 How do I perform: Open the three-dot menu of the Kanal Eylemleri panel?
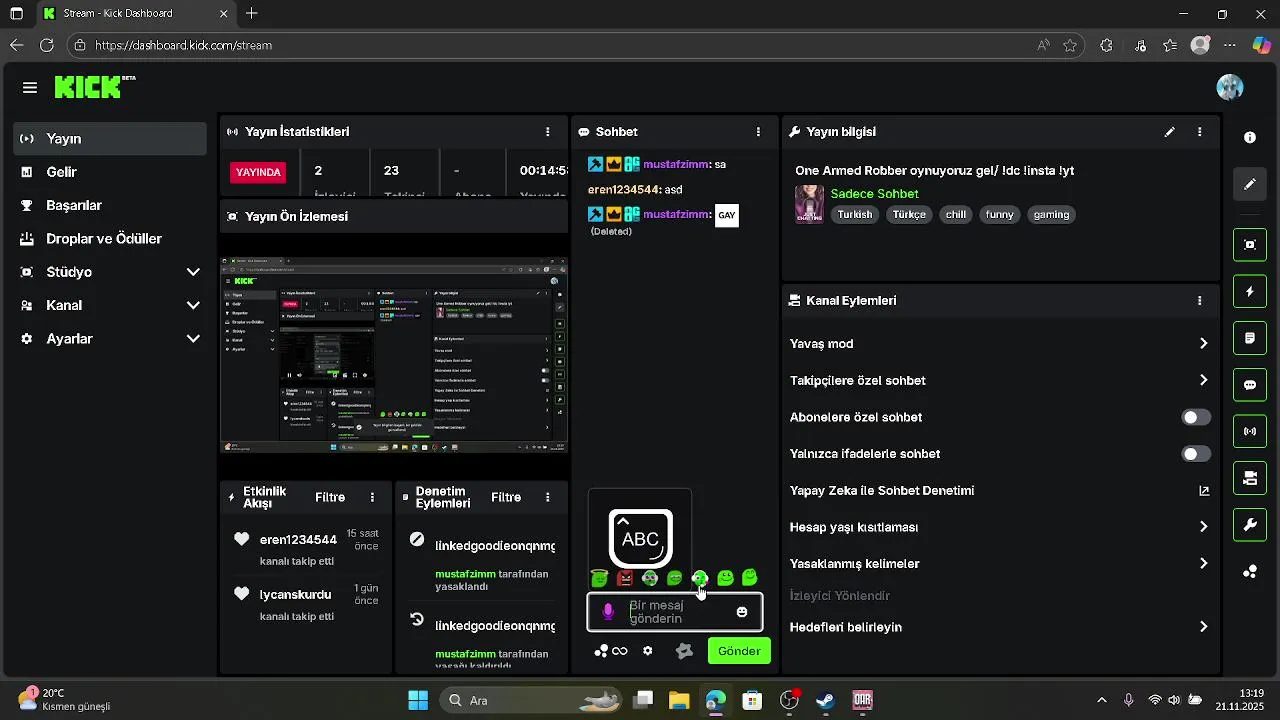pos(1200,300)
